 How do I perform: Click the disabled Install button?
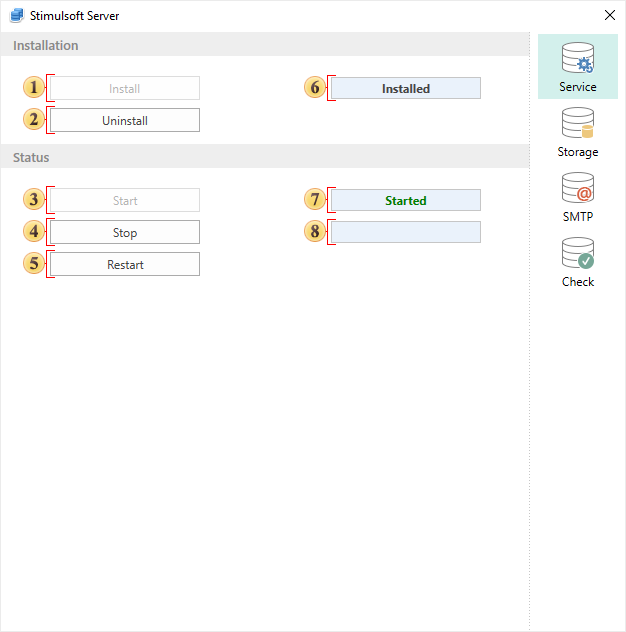coord(125,88)
